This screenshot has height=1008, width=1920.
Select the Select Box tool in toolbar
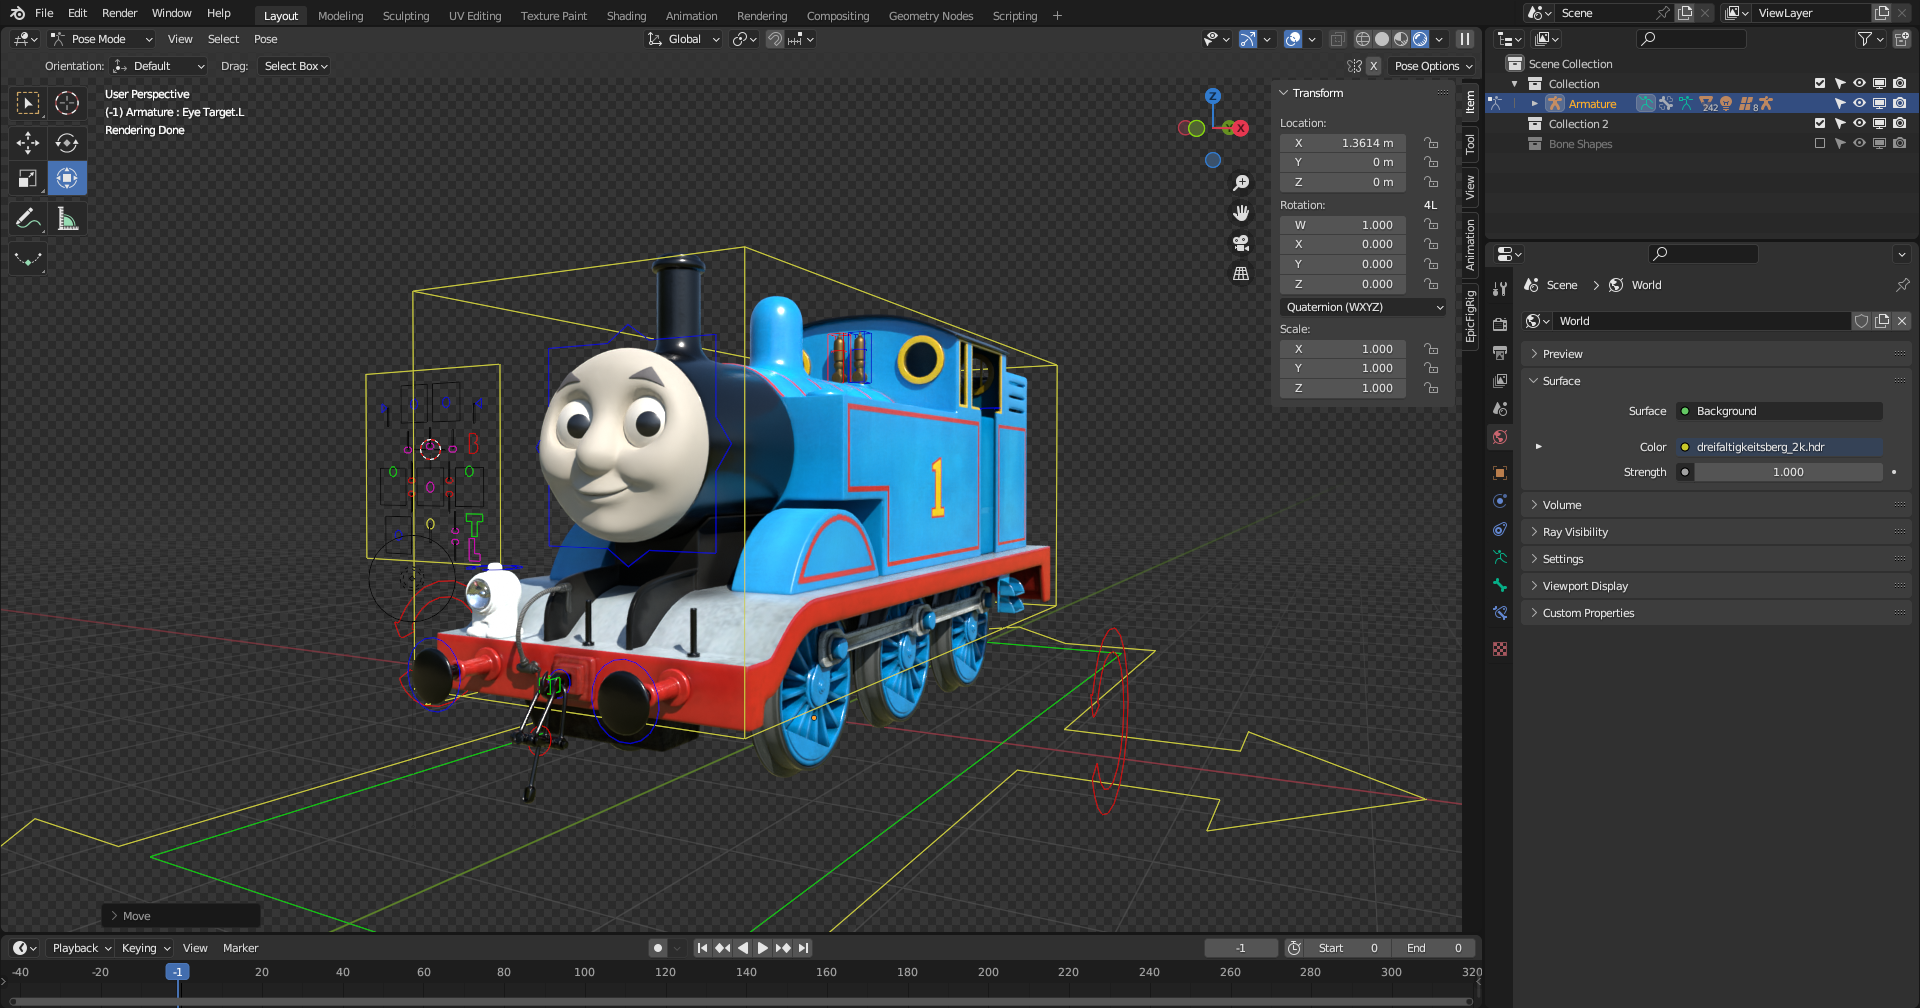(x=28, y=103)
